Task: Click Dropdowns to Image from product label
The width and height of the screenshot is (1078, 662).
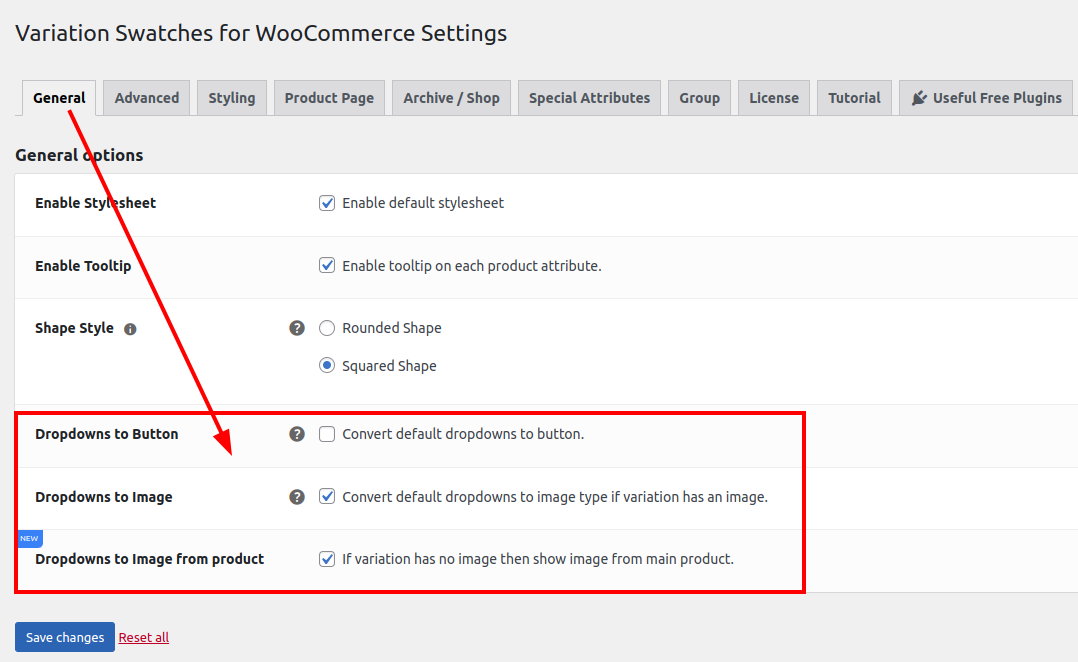Action: [x=149, y=559]
